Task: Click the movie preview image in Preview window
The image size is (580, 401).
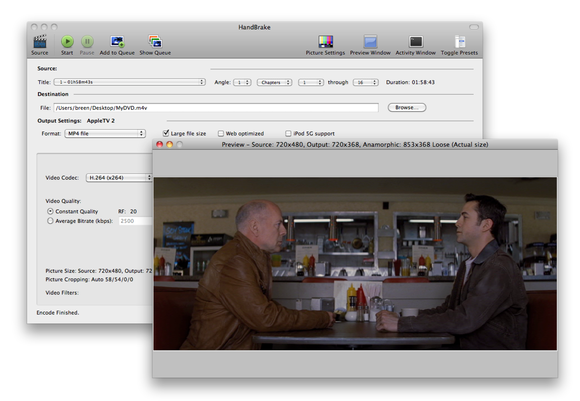Action: 355,263
